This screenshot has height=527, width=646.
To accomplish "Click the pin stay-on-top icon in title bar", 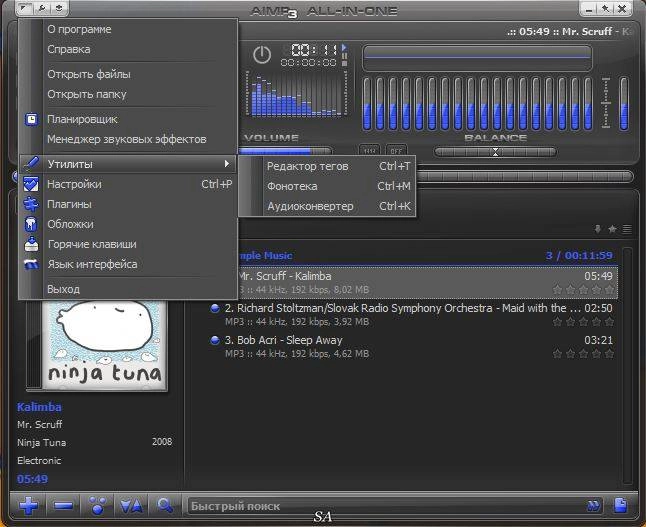I will pyautogui.click(x=605, y=8).
